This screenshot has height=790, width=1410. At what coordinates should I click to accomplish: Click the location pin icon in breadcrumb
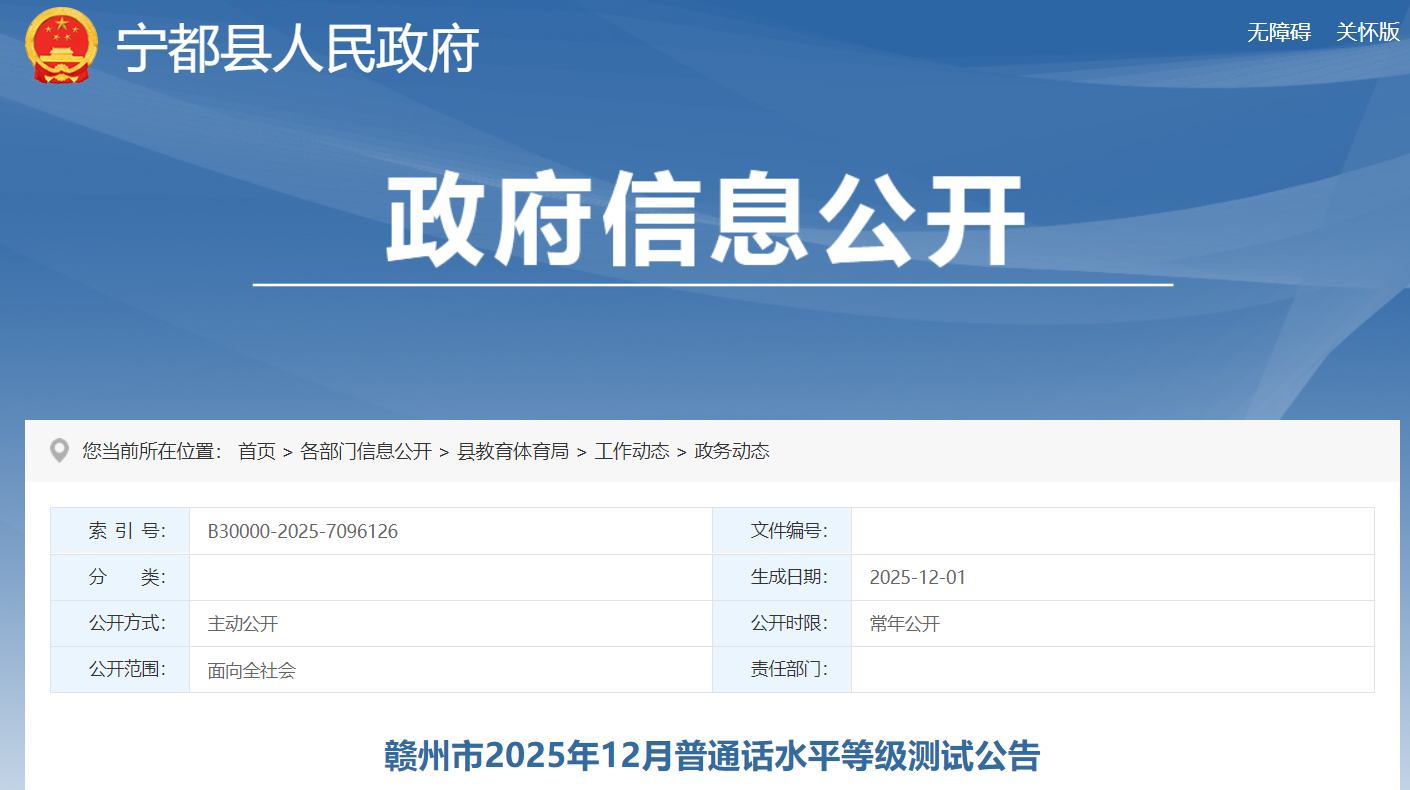click(60, 451)
